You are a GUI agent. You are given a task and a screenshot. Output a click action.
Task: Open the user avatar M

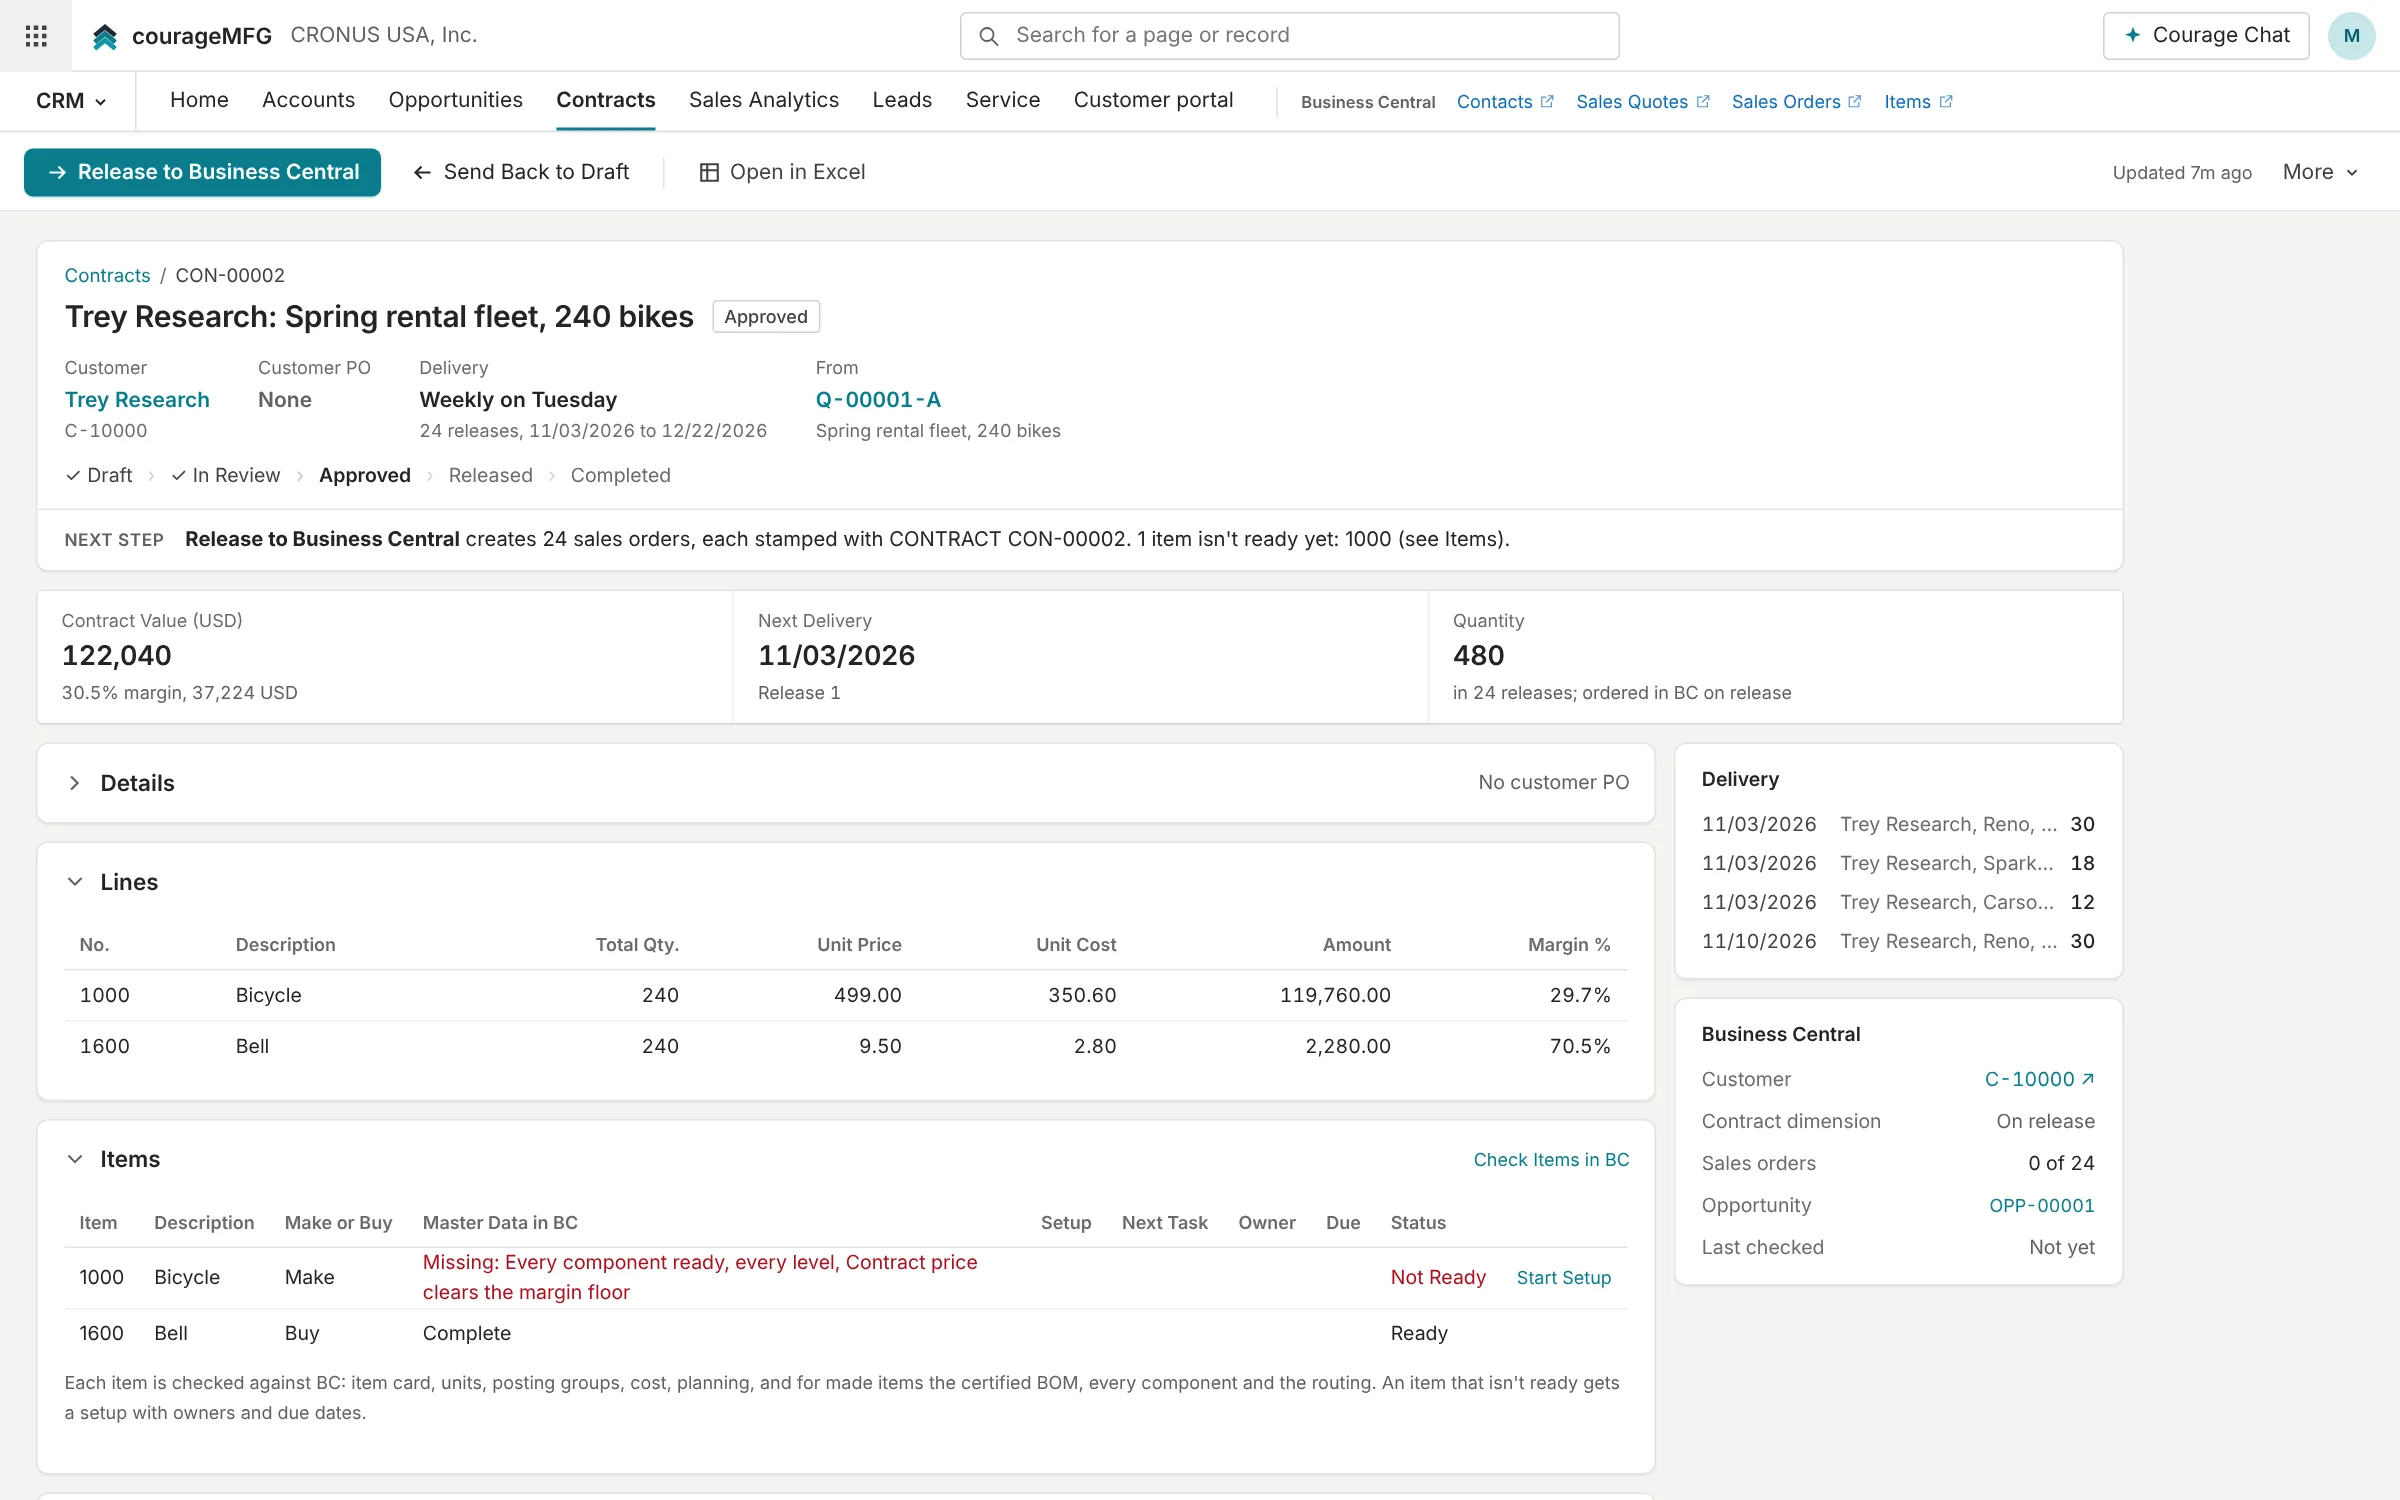(2351, 36)
